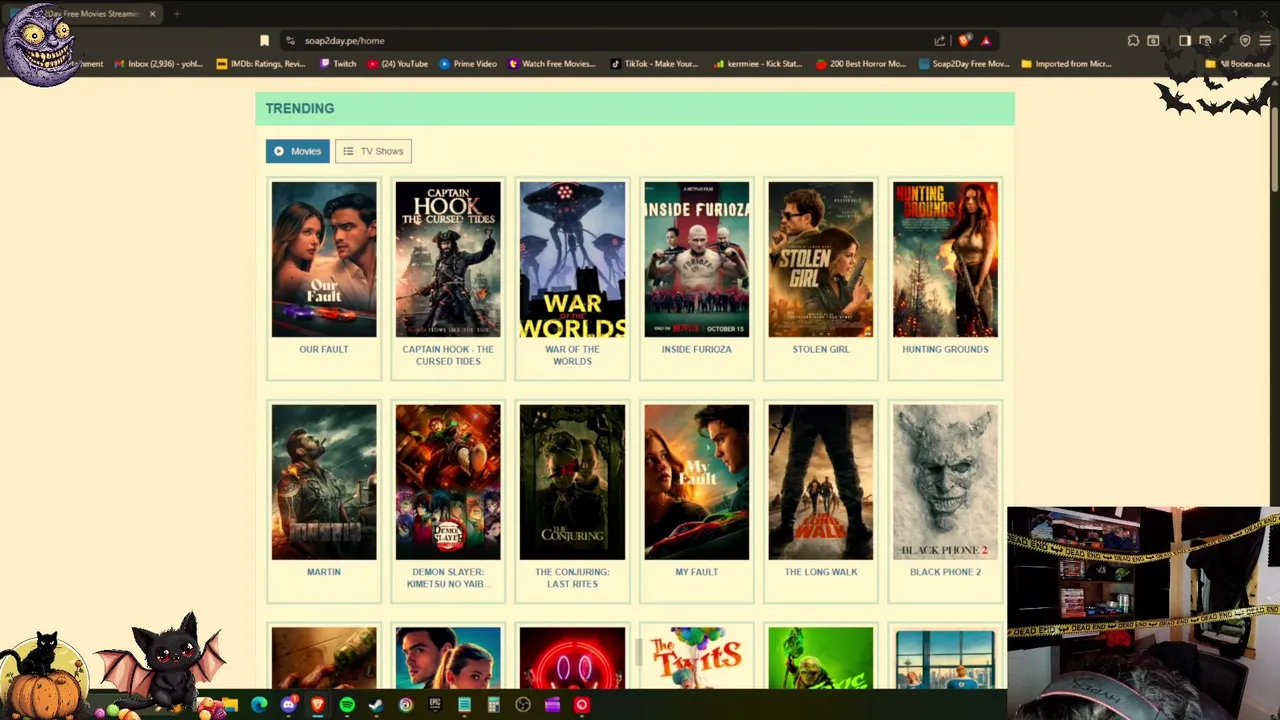This screenshot has height=720, width=1280.
Task: Click the share page icon in address bar
Action: point(940,41)
